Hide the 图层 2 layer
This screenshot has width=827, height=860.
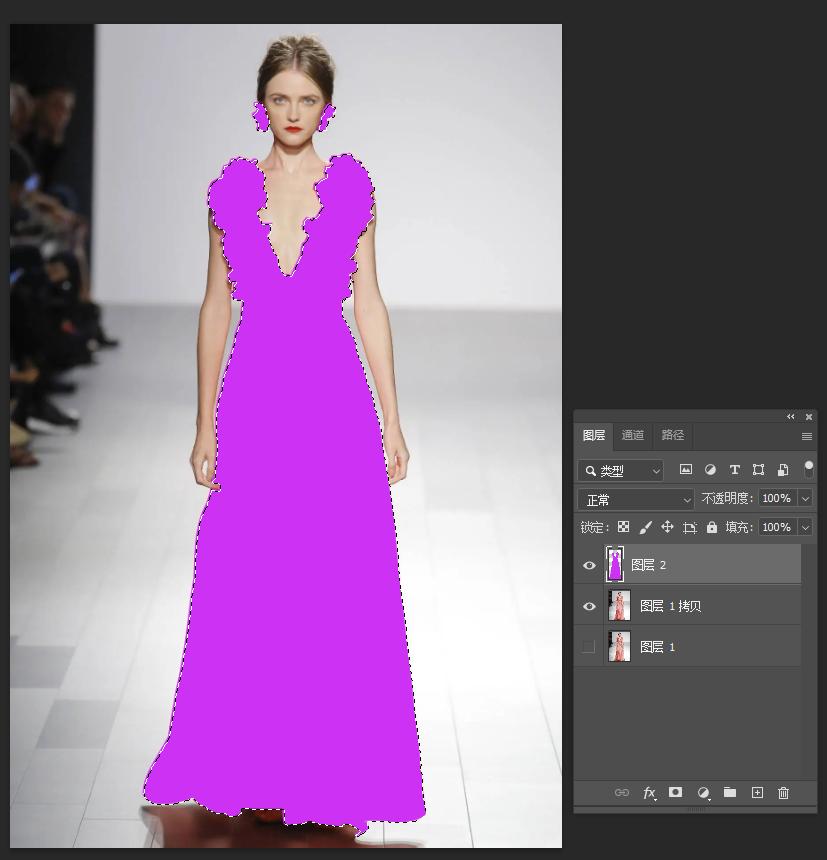coord(589,565)
